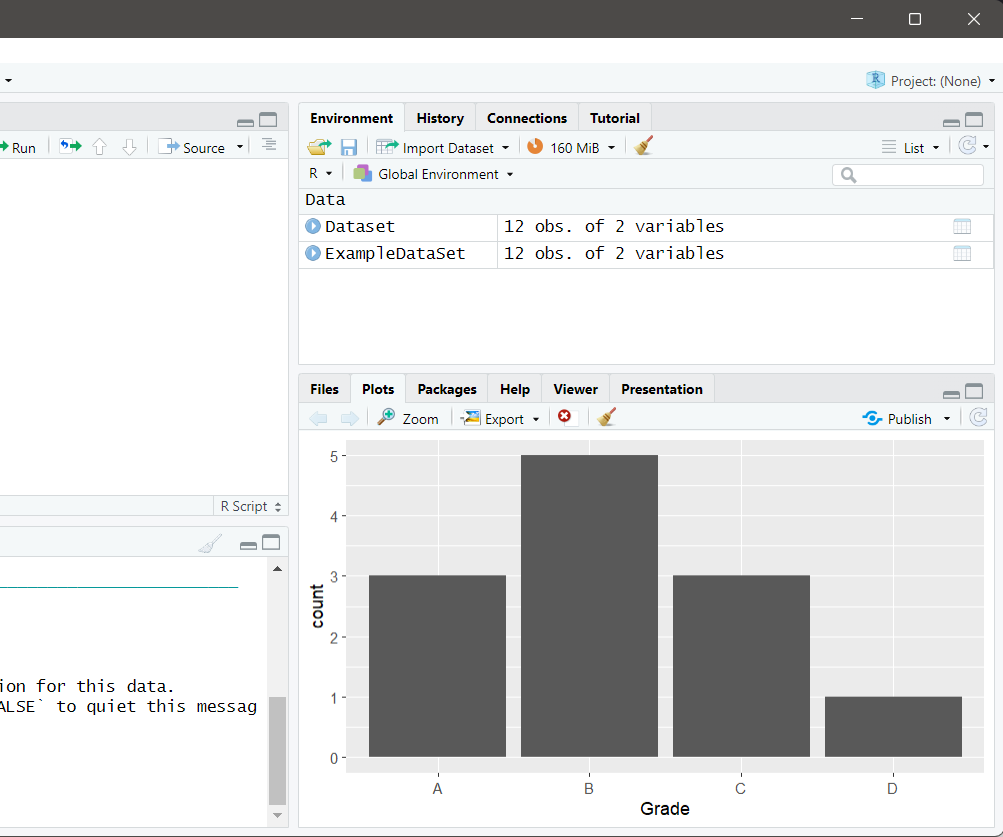Click the Publish button for the plot
The image size is (1003, 837).
[x=905, y=418]
